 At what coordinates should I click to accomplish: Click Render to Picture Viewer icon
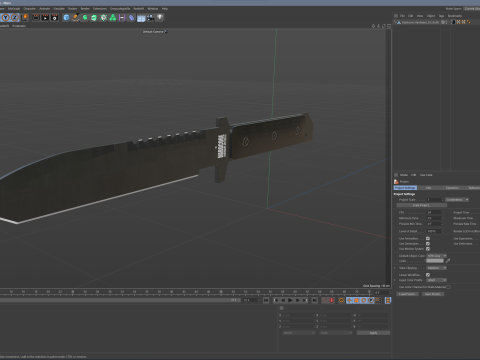coord(45,17)
